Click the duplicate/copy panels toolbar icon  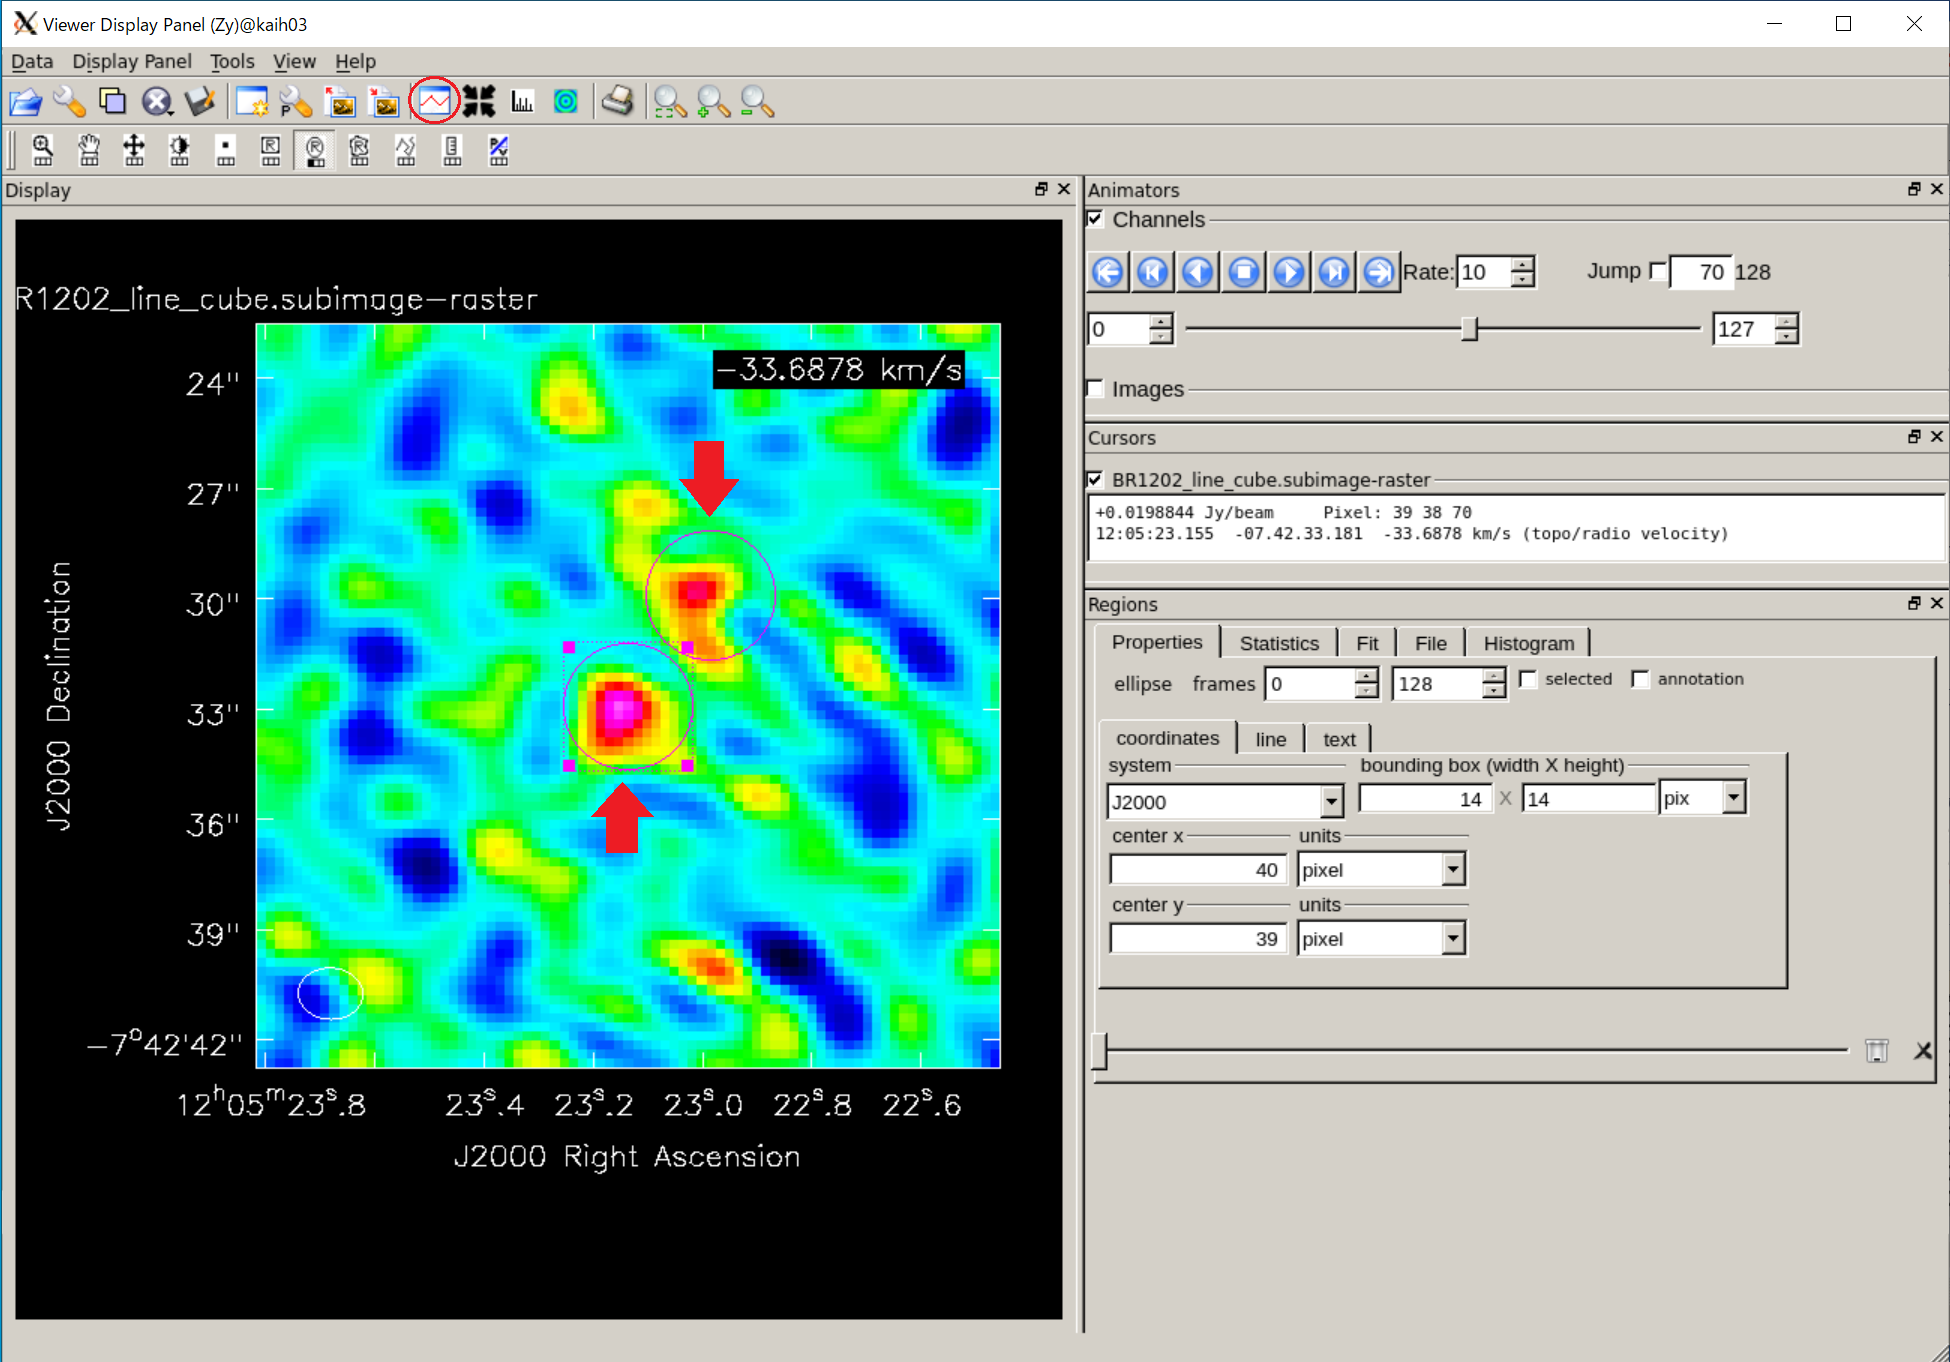113,102
